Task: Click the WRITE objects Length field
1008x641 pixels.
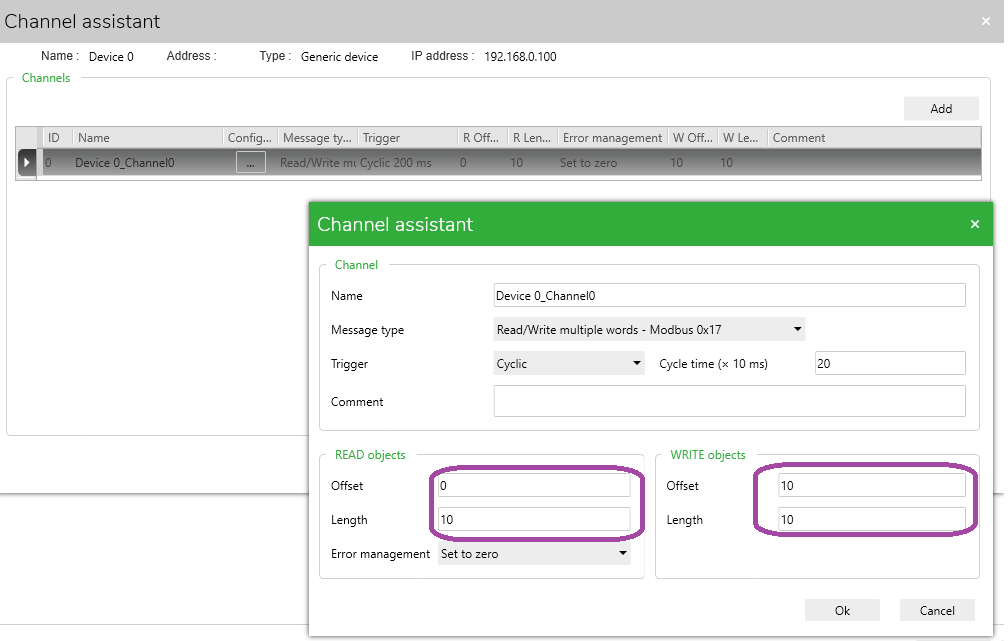Action: (872, 519)
